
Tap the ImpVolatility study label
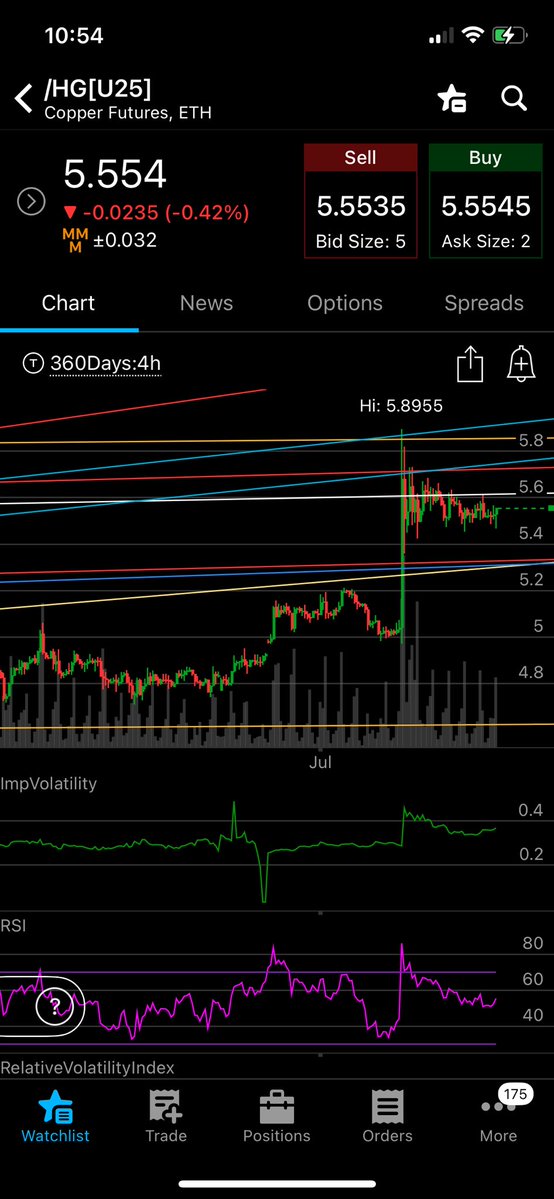tap(48, 784)
